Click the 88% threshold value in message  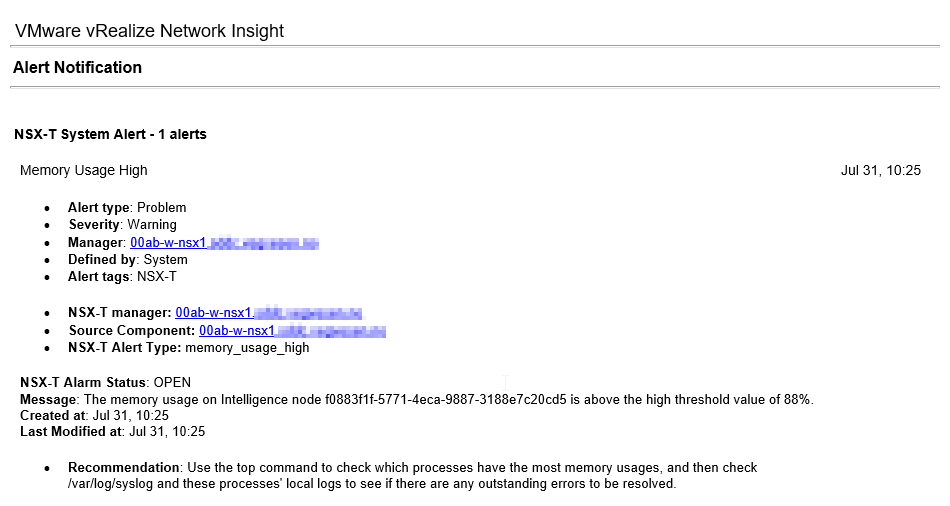[x=799, y=399]
